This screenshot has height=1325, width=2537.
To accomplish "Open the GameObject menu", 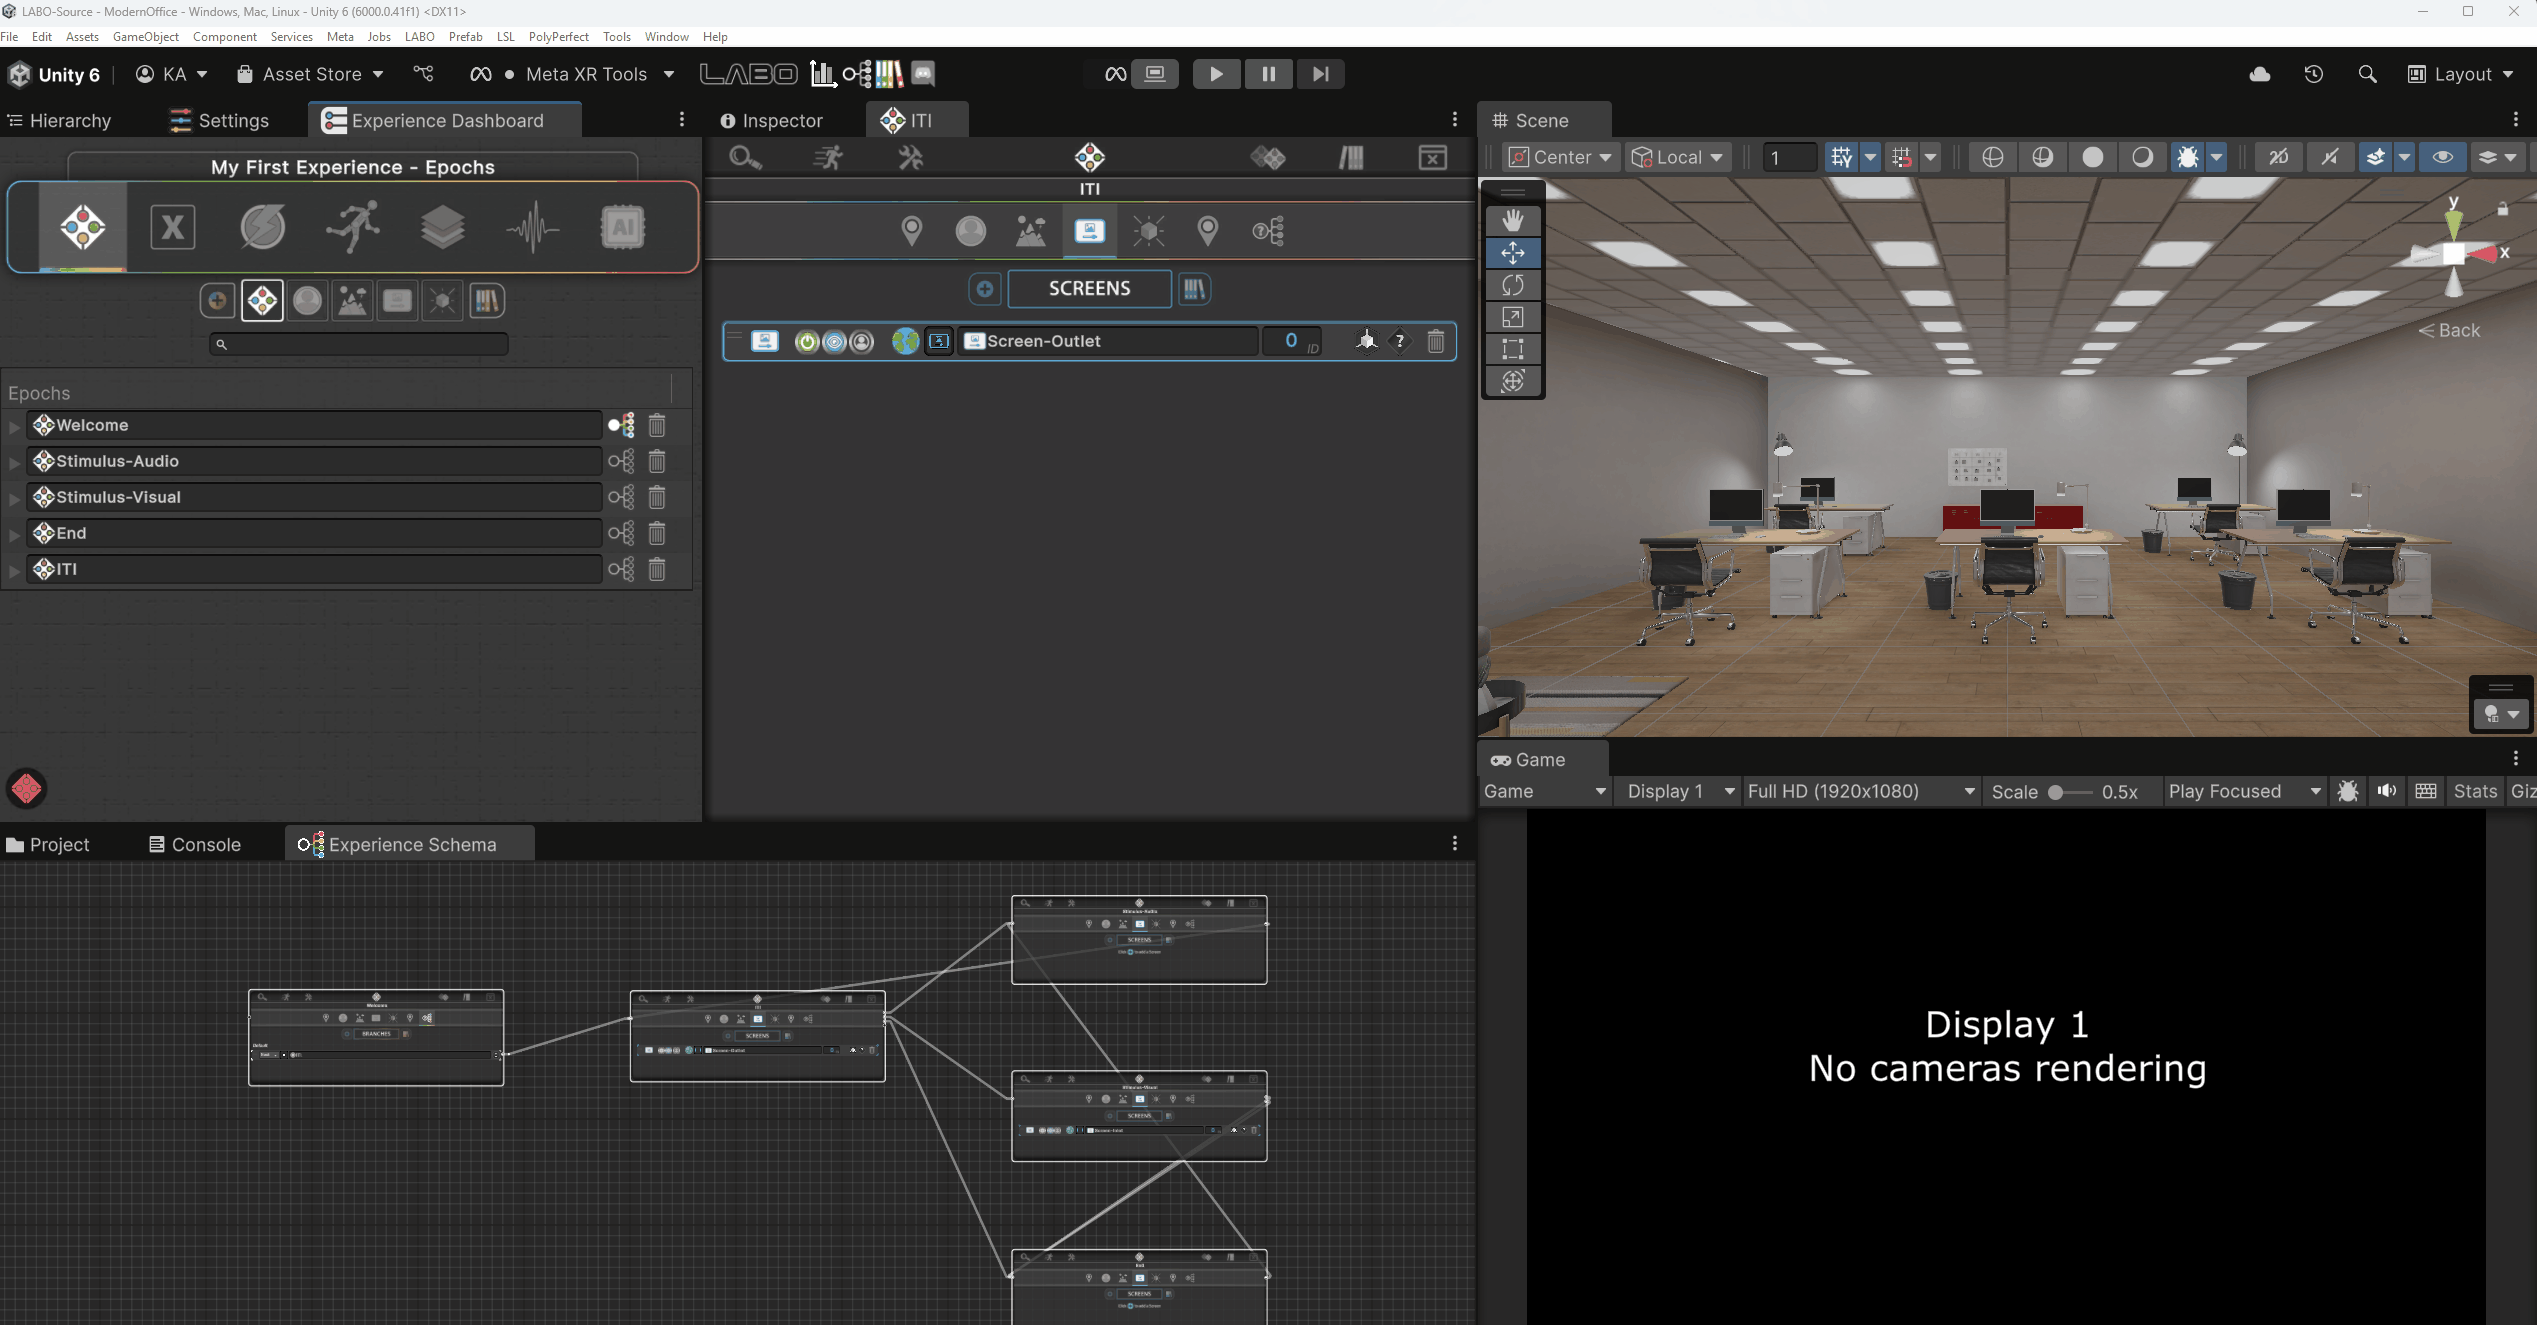I will point(146,36).
